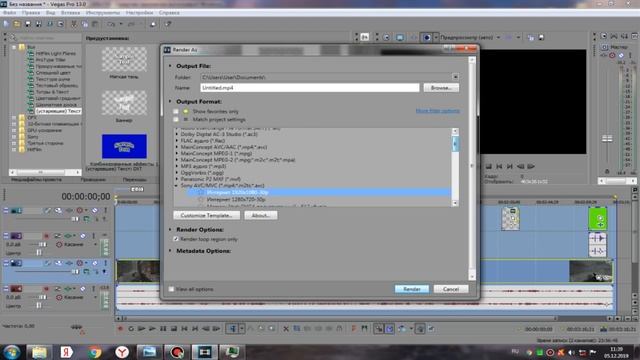The width and height of the screenshot is (640, 360).
Task: Click the external monitor preview icon
Action: coord(400,38)
